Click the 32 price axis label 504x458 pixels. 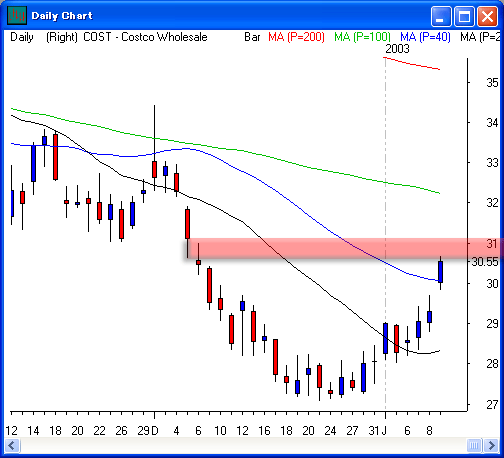492,203
